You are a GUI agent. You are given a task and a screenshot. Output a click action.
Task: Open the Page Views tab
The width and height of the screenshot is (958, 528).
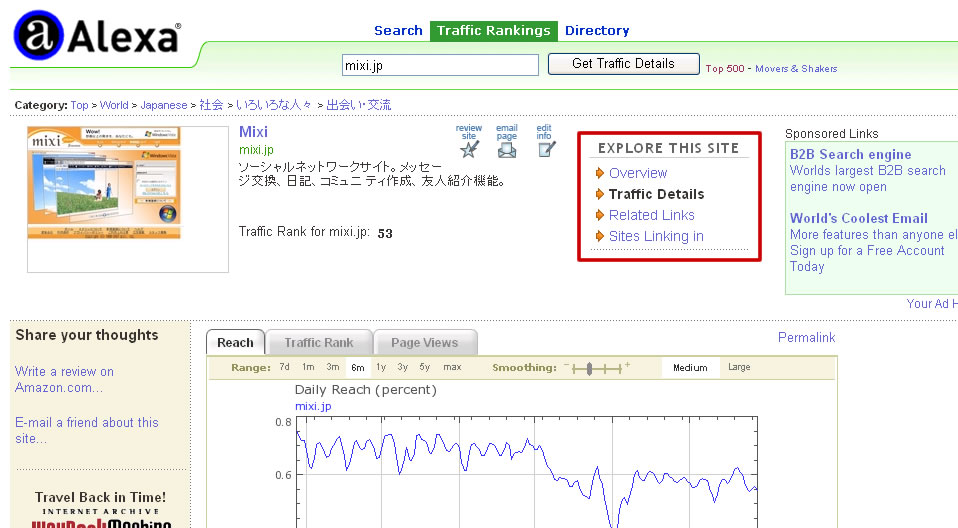[424, 343]
